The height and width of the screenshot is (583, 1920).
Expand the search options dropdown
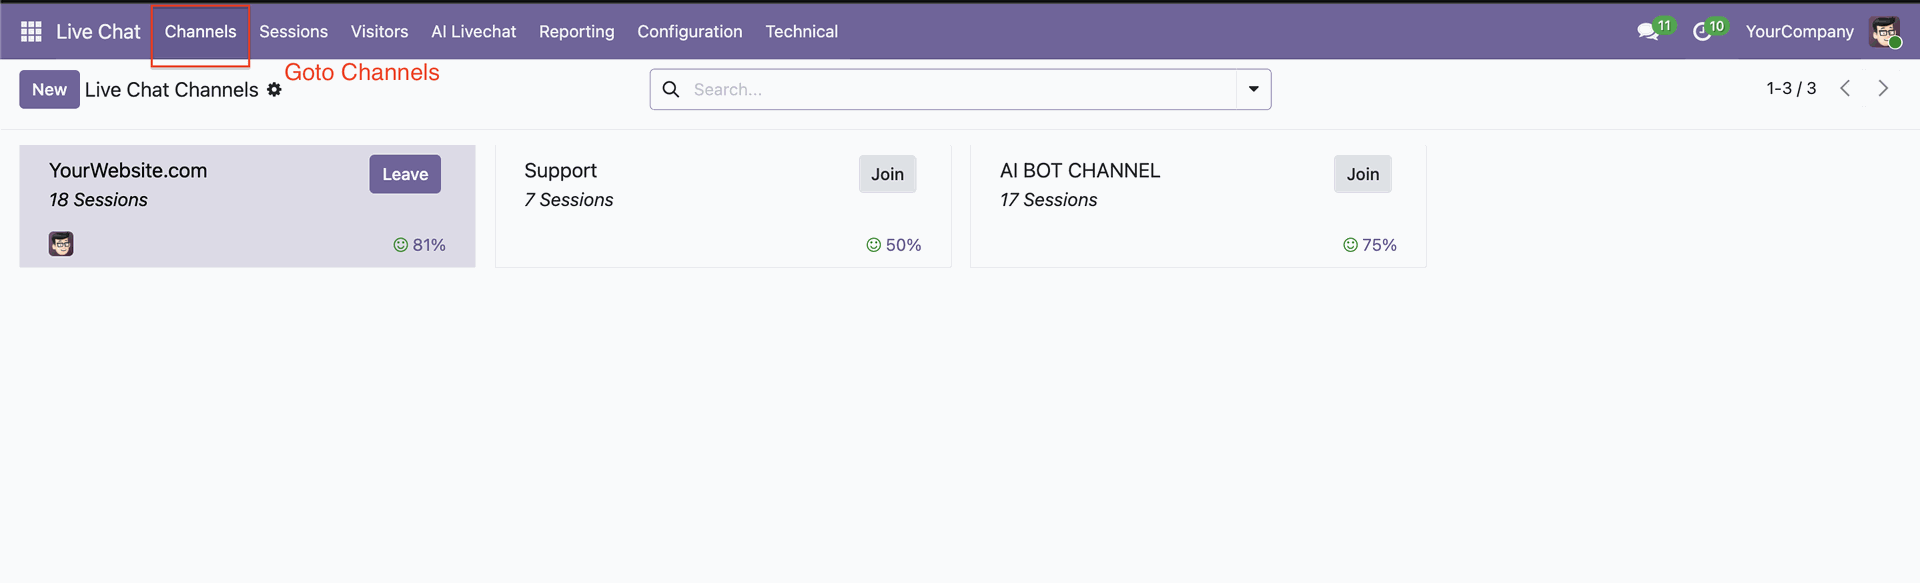1253,90
